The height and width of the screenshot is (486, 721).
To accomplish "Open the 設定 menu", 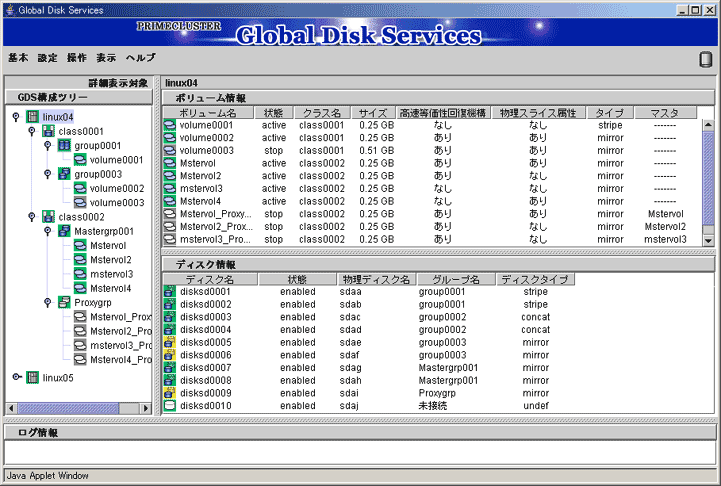I will pyautogui.click(x=48, y=57).
